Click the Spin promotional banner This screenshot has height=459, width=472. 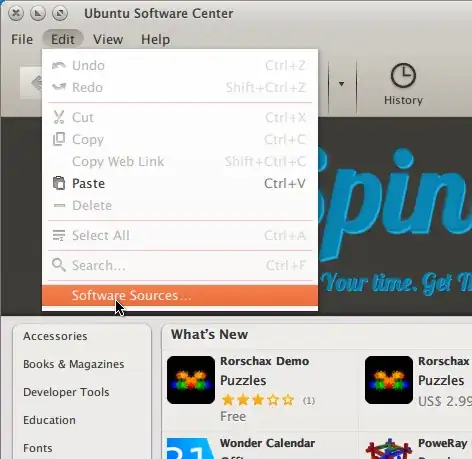click(x=395, y=216)
